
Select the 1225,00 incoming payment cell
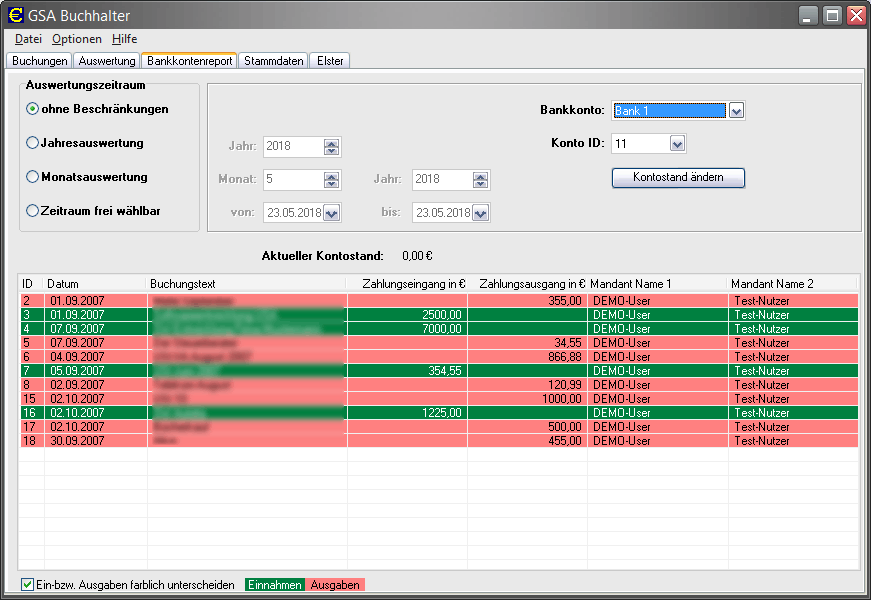point(407,413)
